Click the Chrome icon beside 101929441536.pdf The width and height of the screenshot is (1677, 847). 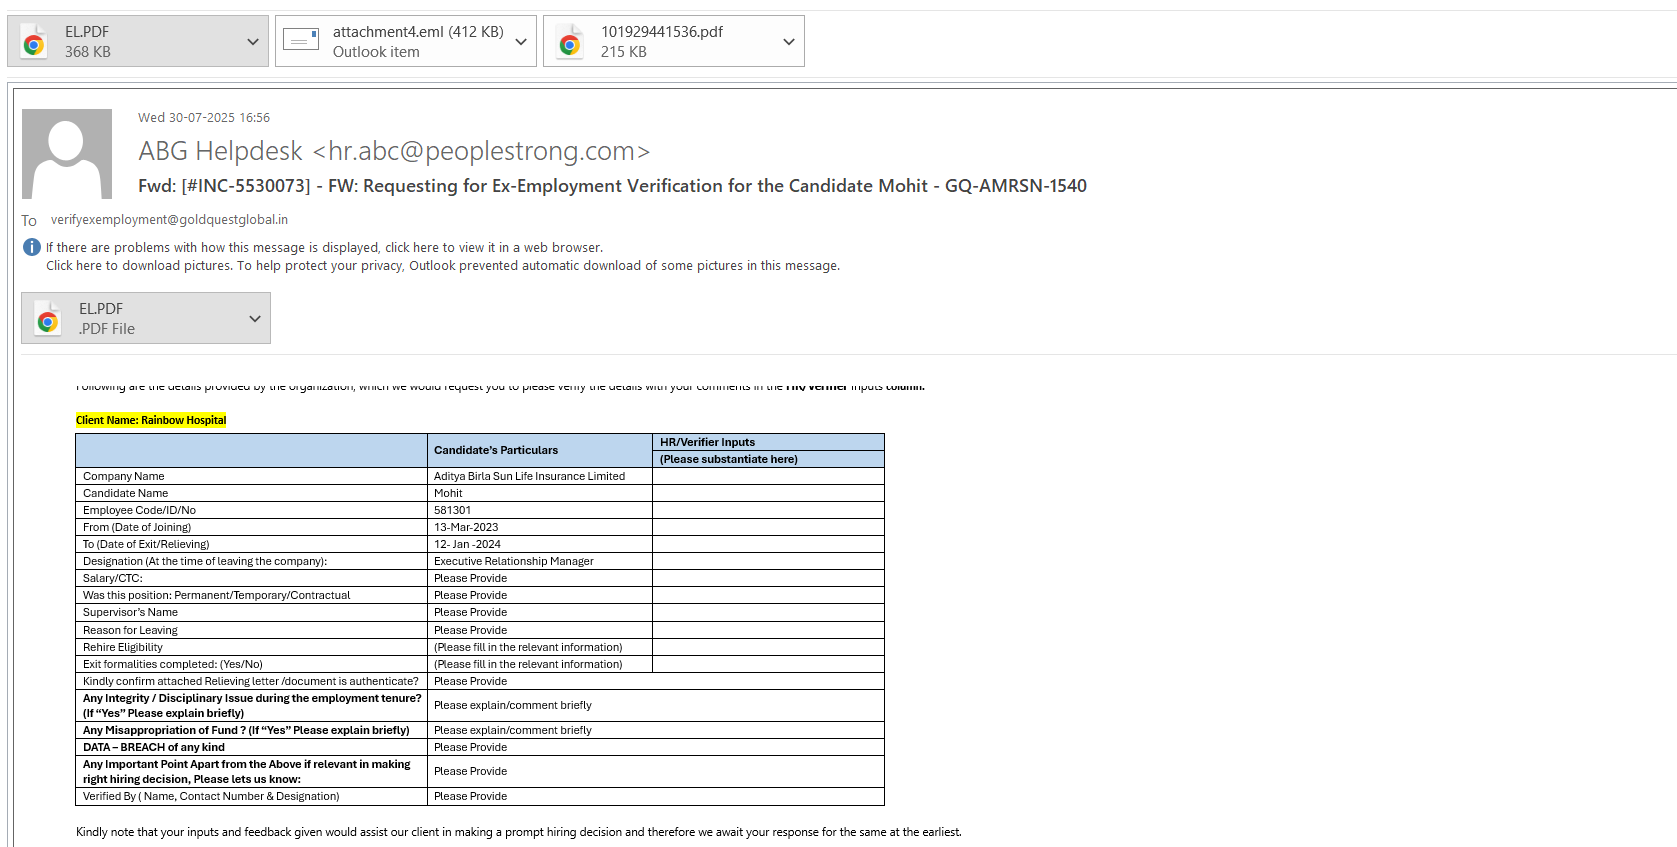pyautogui.click(x=570, y=42)
